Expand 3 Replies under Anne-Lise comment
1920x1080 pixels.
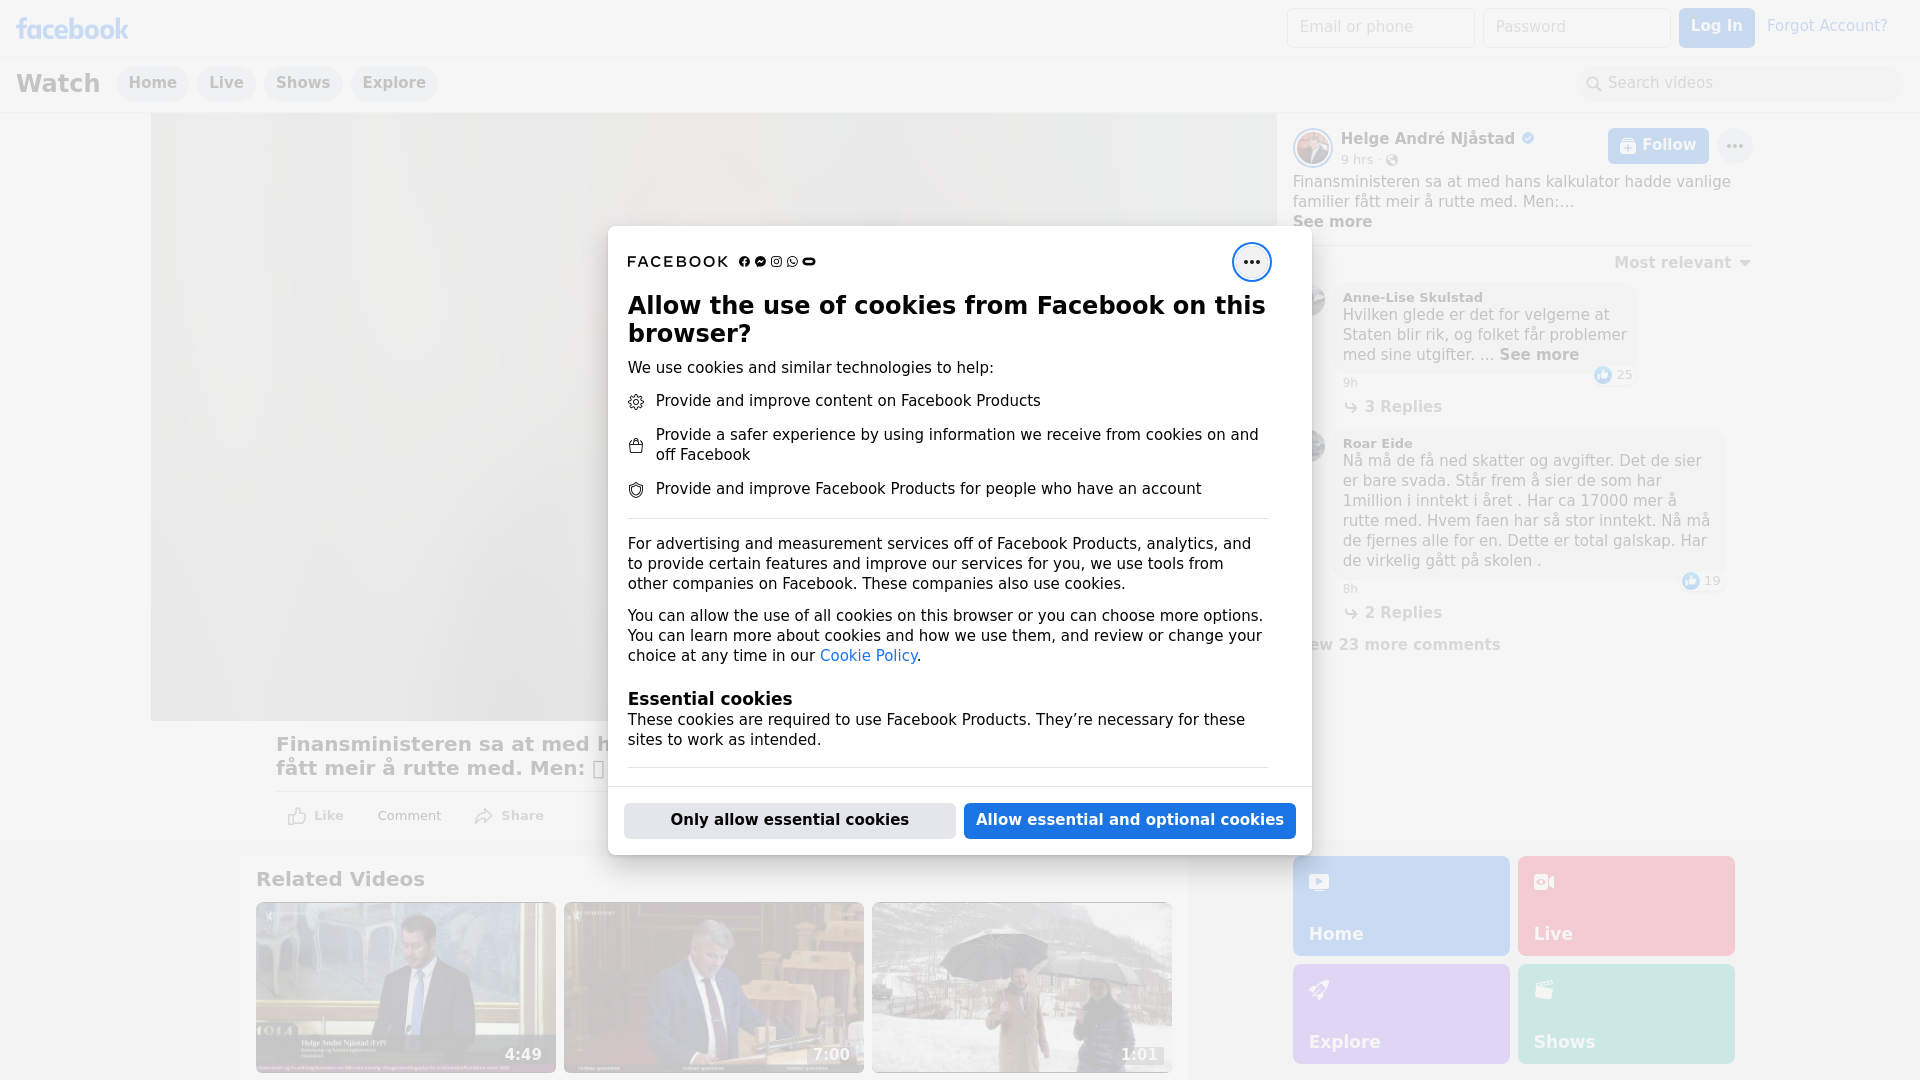[1393, 407]
